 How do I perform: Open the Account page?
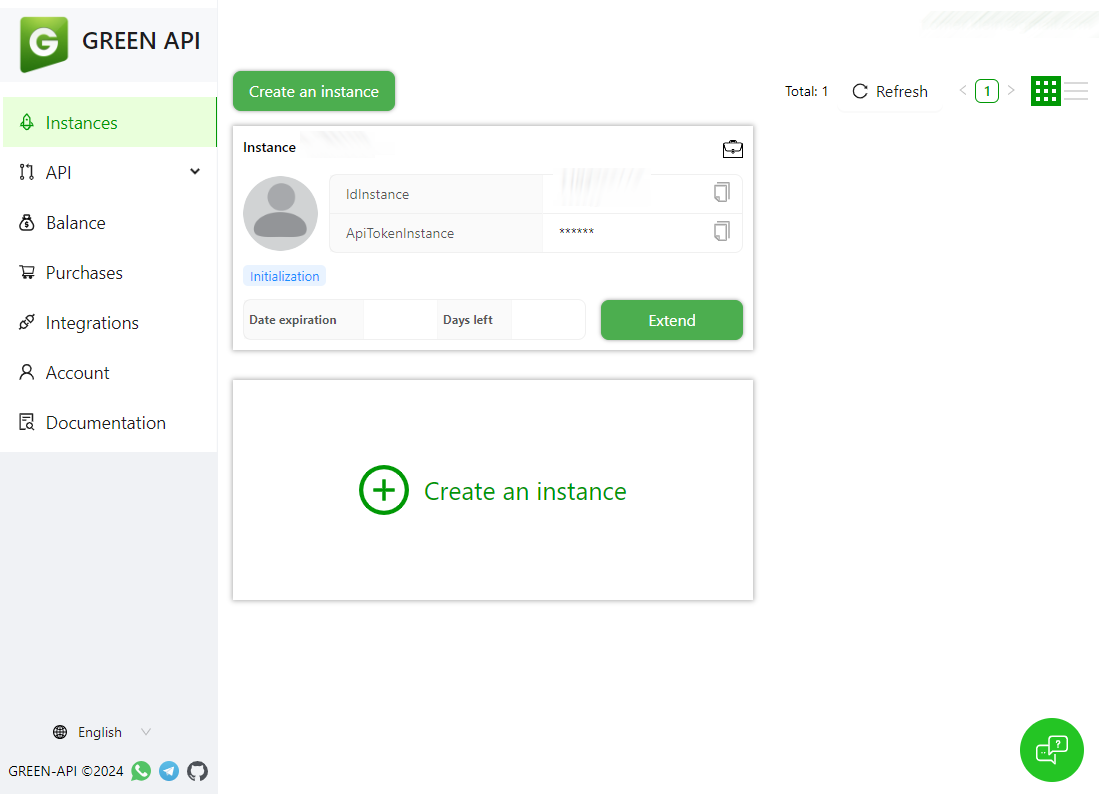coord(109,373)
